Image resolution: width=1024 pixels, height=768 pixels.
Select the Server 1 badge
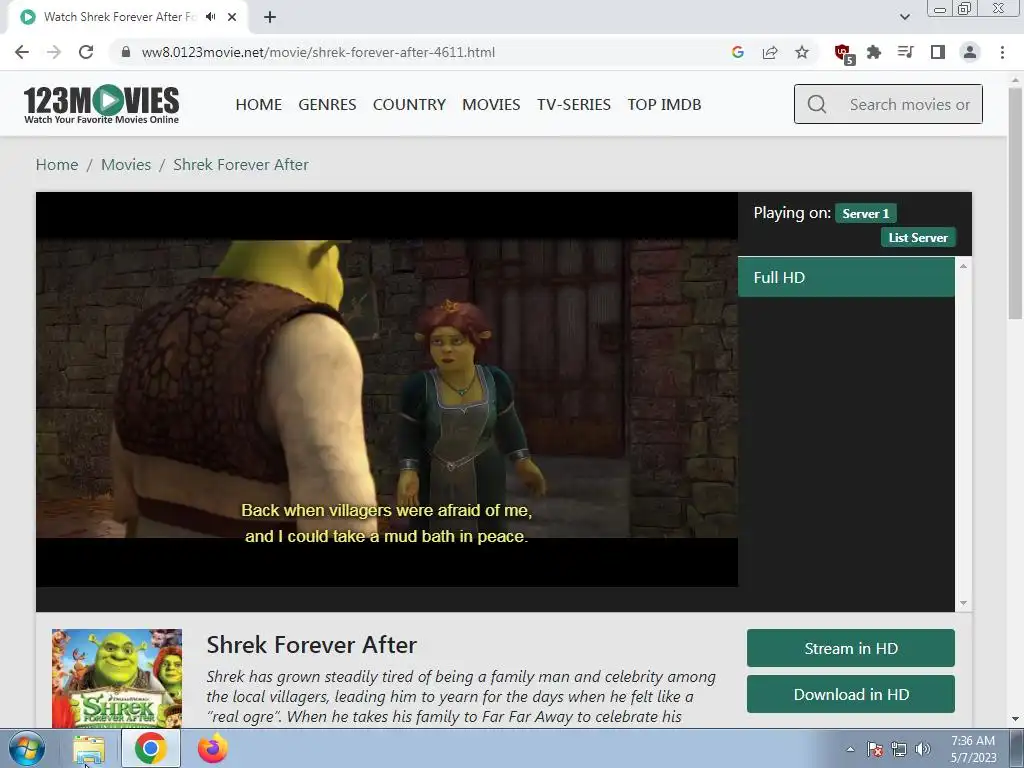pyautogui.click(x=865, y=214)
